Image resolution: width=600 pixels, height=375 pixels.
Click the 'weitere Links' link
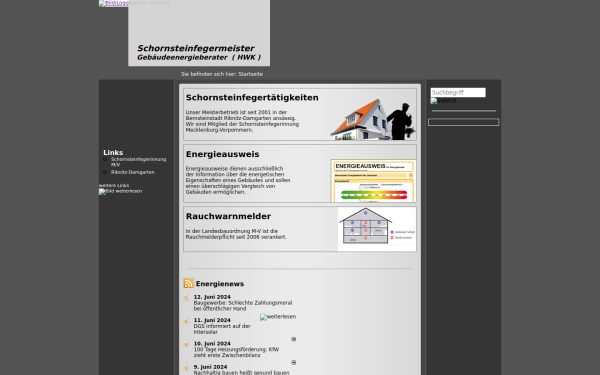point(114,186)
